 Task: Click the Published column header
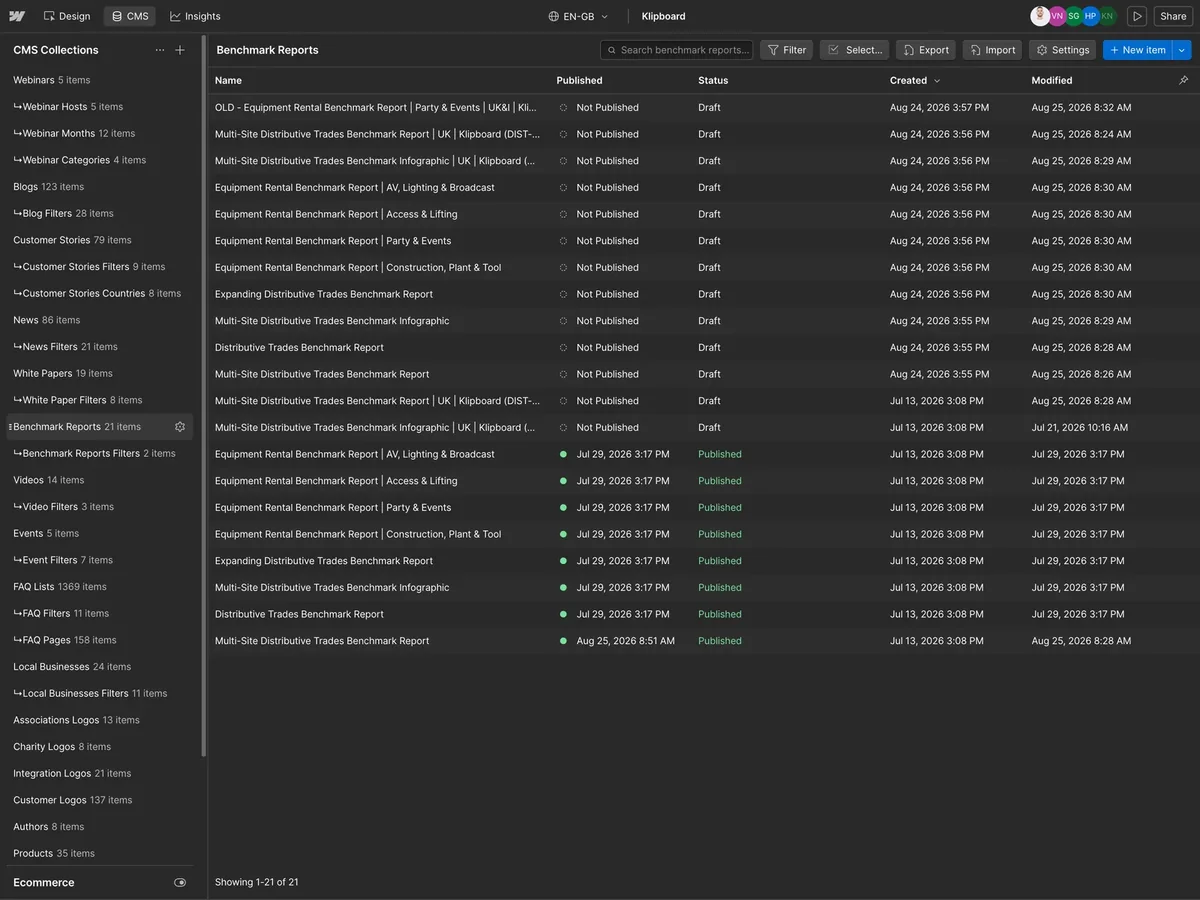[579, 80]
